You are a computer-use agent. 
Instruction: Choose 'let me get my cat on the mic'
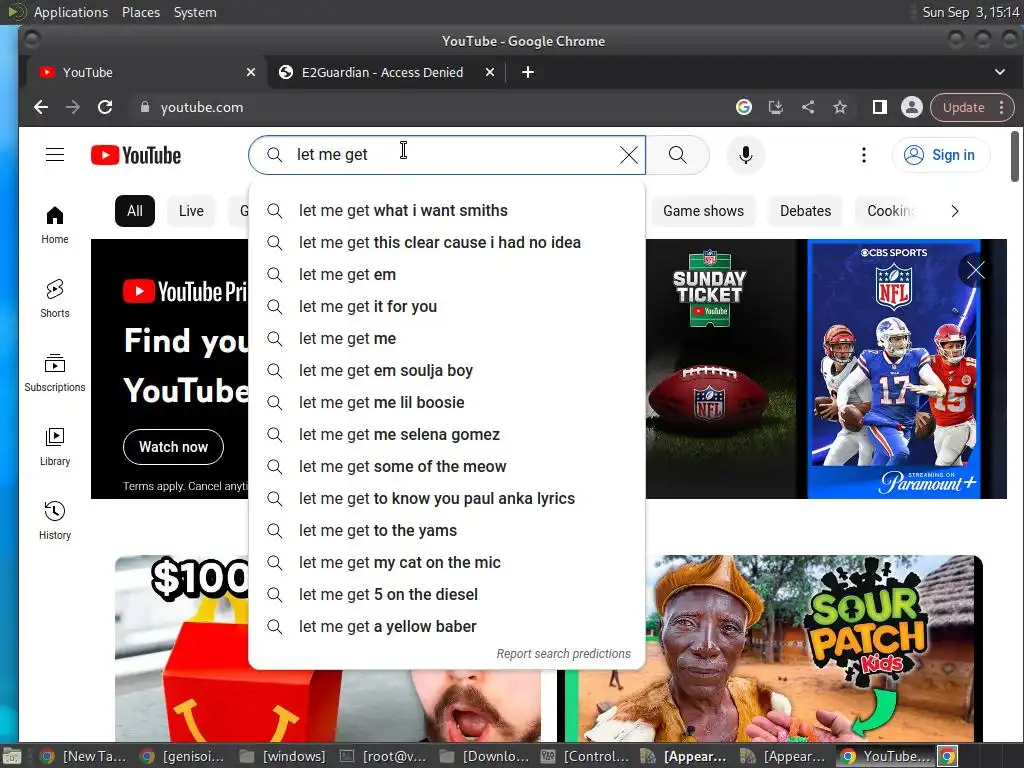click(447, 562)
